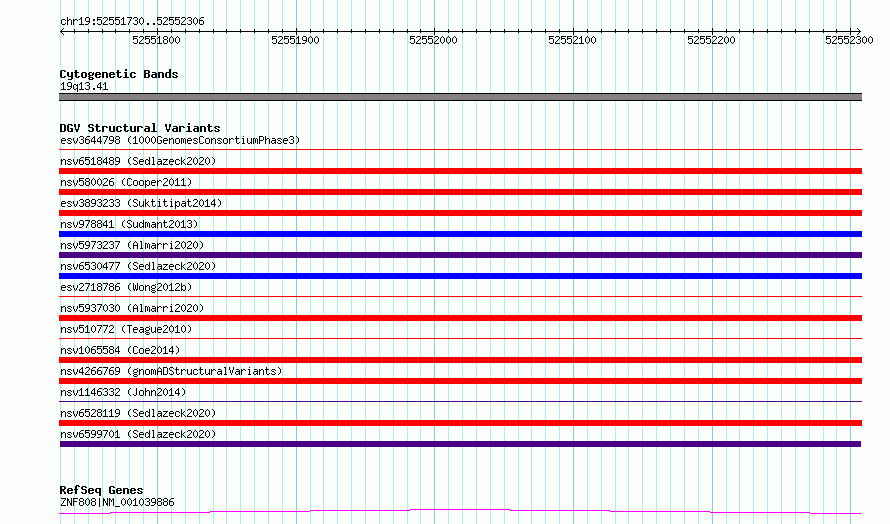
Task: Click the purple bar under nsv6599701
Action: 460,444
